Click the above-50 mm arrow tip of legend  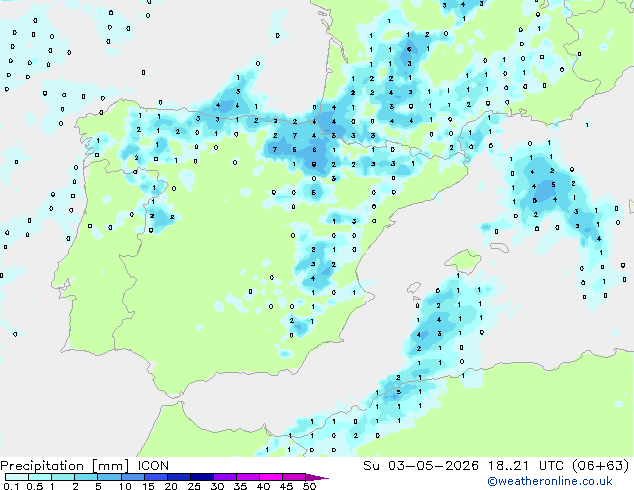[317, 477]
